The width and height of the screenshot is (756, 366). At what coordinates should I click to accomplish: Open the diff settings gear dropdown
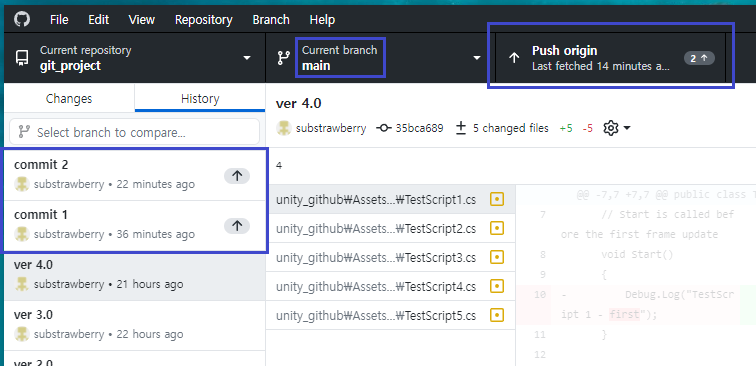(617, 128)
